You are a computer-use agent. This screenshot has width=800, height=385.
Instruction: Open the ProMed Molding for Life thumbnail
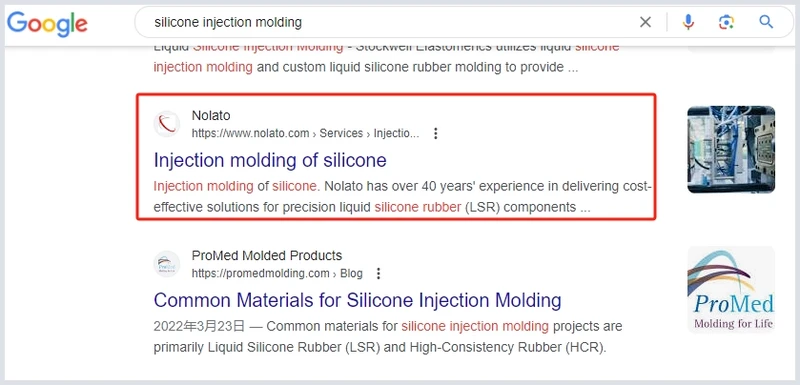pyautogui.click(x=731, y=290)
